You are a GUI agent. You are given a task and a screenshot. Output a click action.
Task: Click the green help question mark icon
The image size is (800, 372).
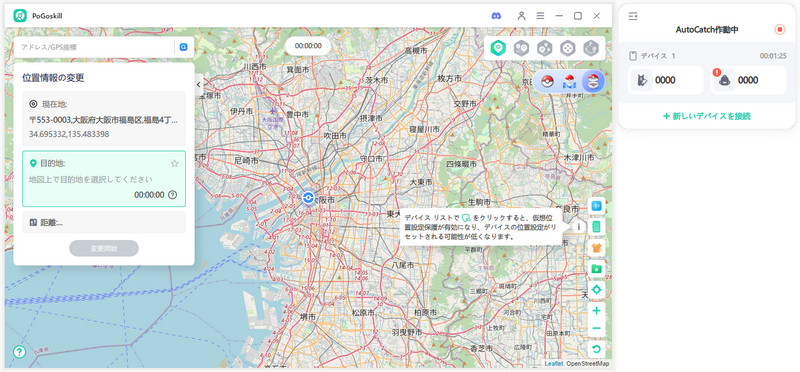click(19, 352)
